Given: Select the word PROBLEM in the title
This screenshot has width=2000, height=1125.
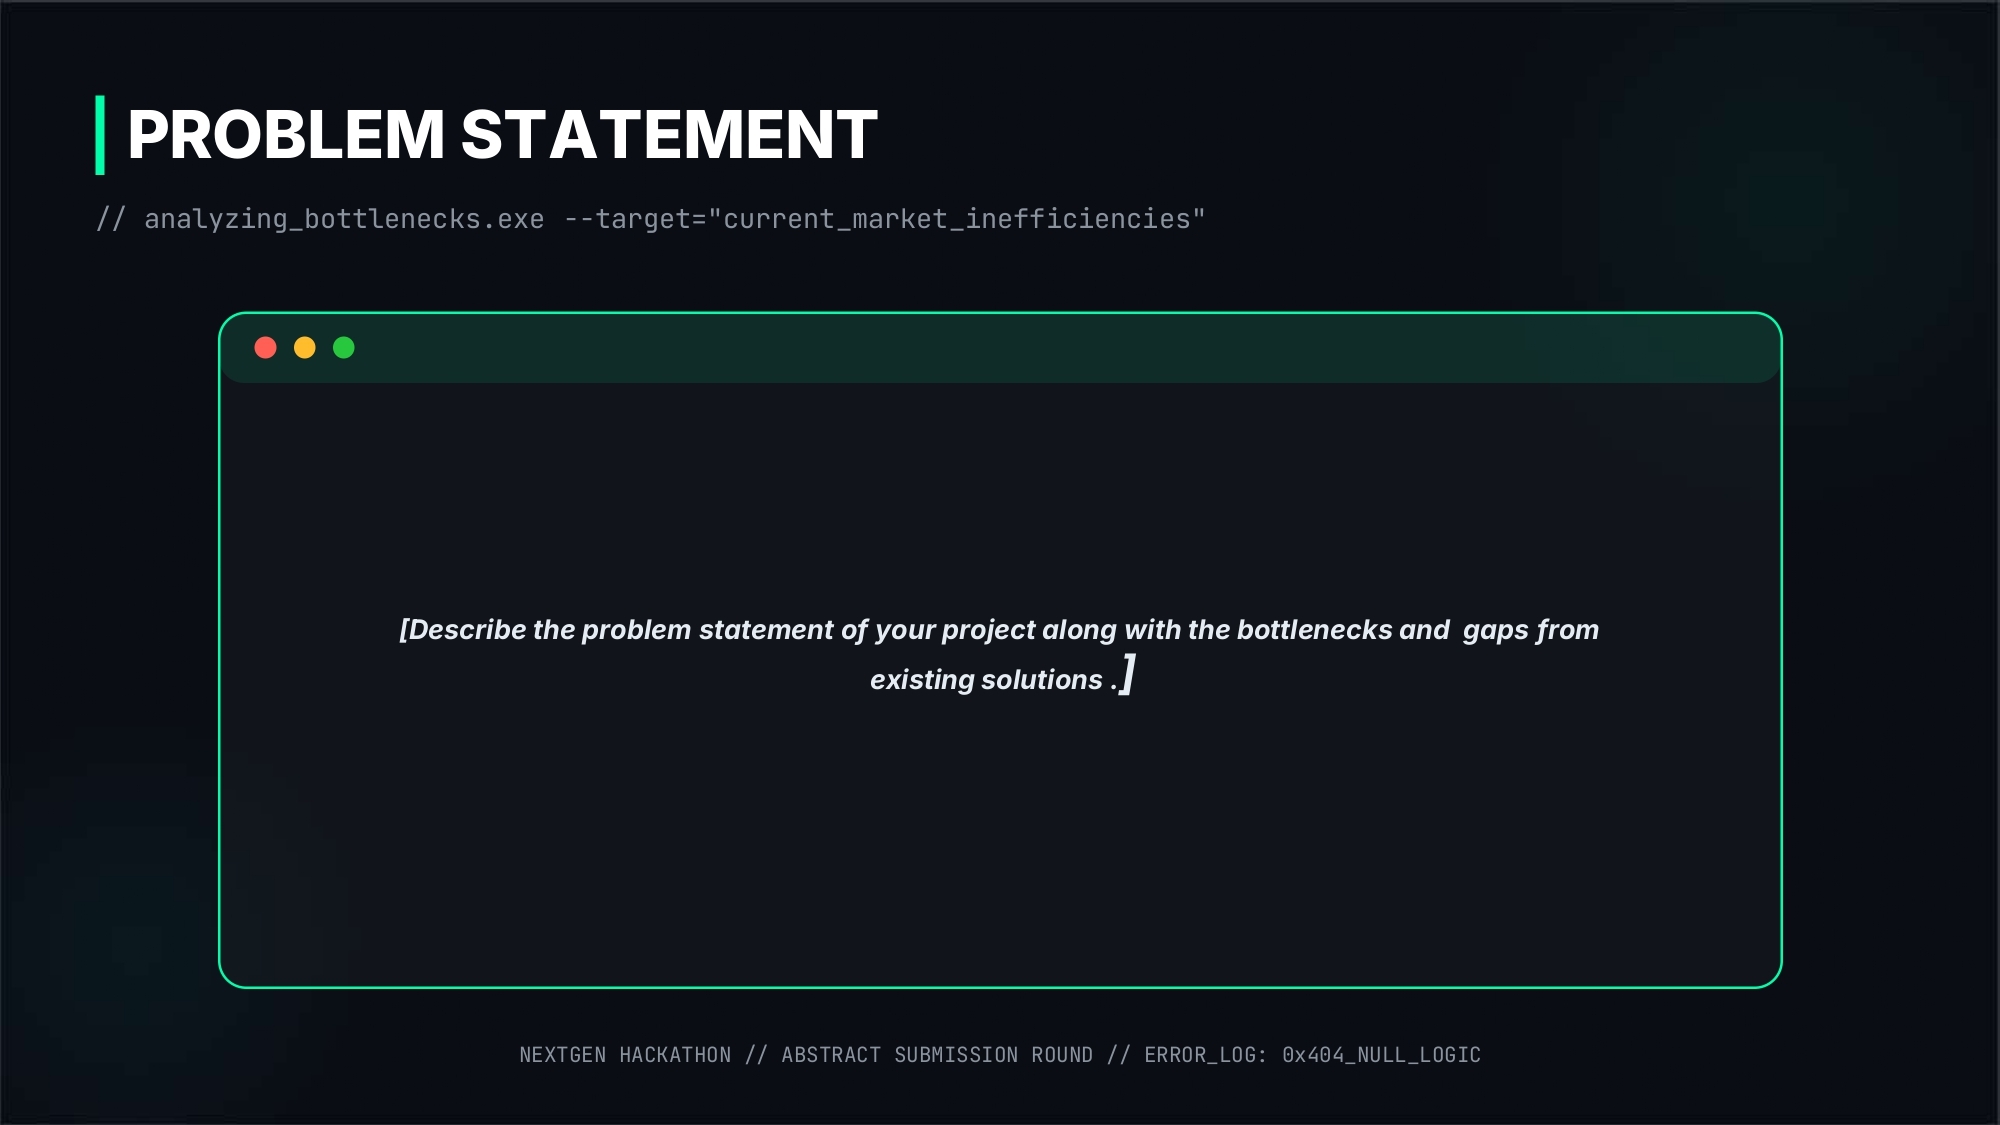Looking at the screenshot, I should click(286, 135).
